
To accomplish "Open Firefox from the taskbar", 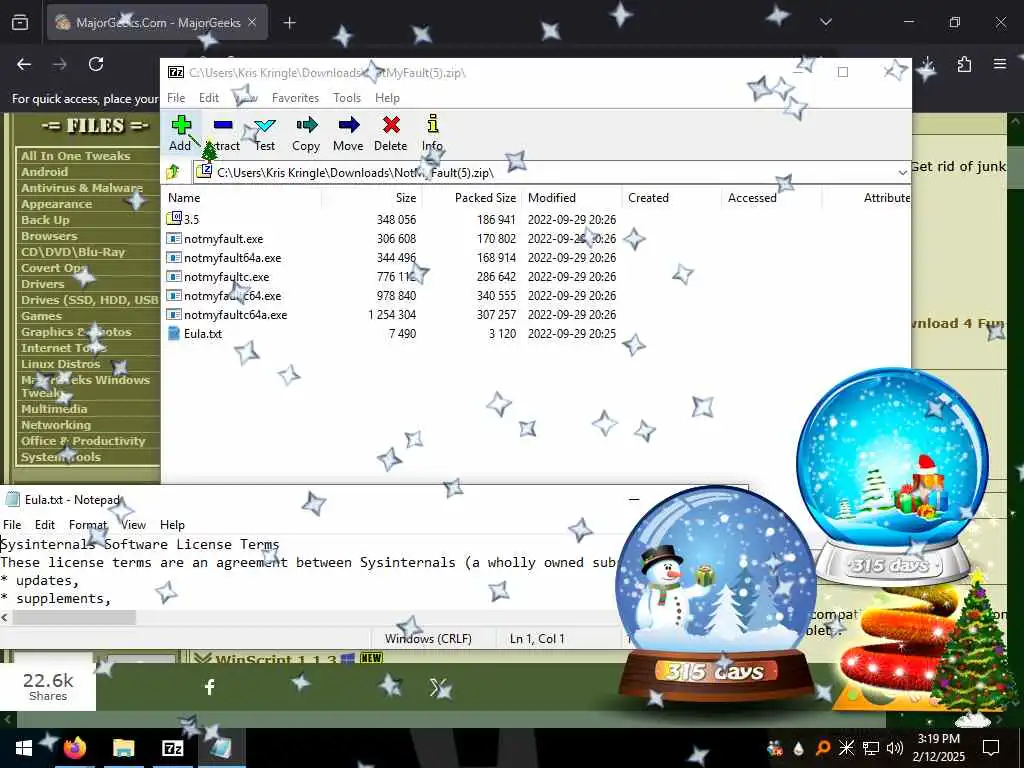I will (75, 748).
